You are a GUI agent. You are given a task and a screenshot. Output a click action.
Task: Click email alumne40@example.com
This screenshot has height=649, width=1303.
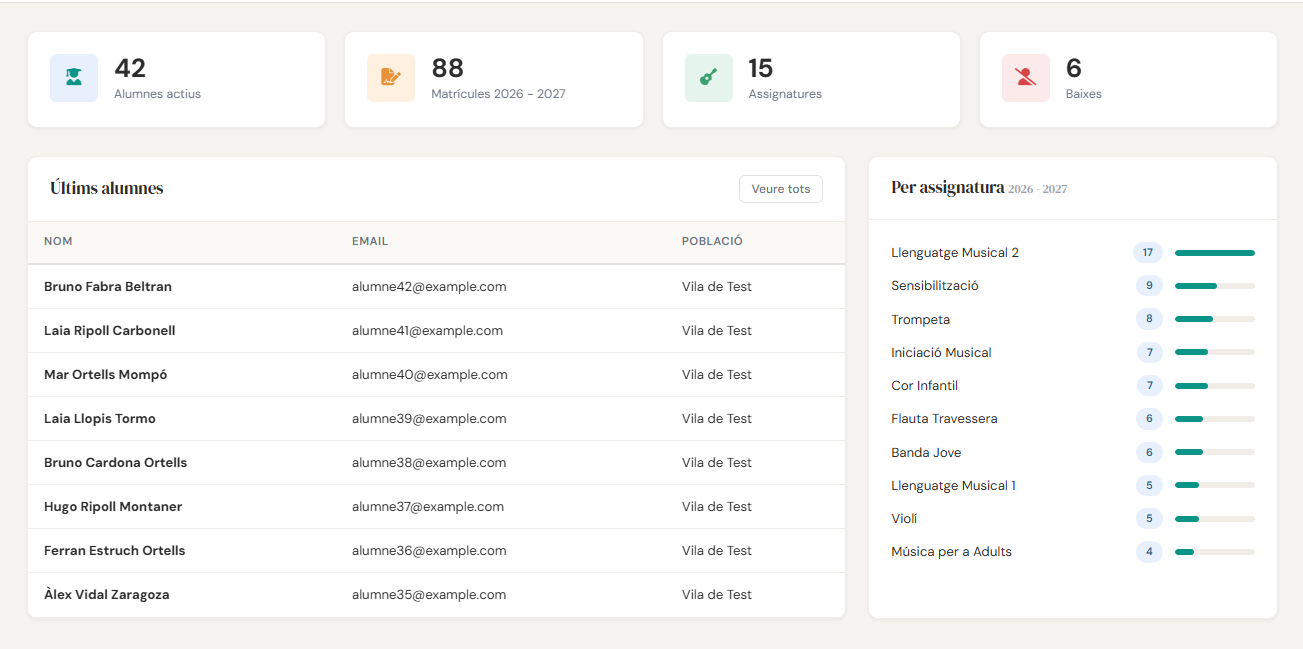(430, 375)
